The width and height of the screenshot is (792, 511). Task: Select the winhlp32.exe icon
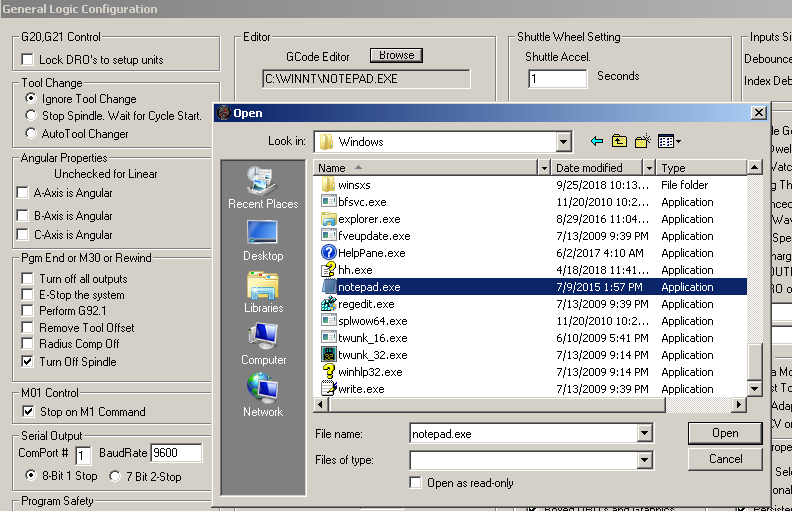click(328, 372)
